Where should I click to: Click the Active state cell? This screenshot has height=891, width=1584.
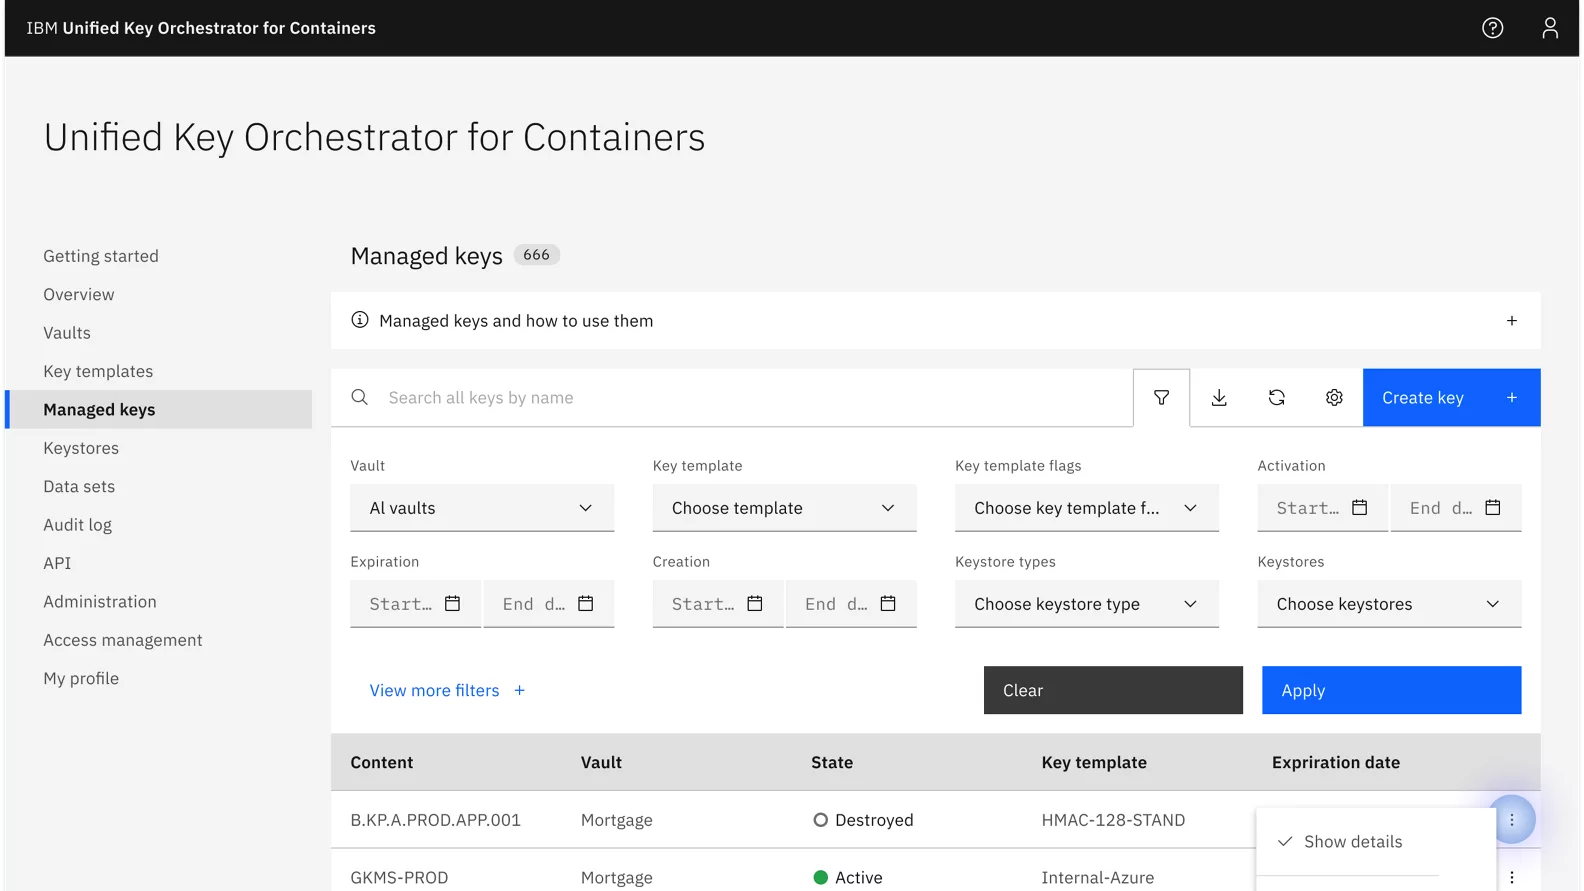click(x=848, y=877)
